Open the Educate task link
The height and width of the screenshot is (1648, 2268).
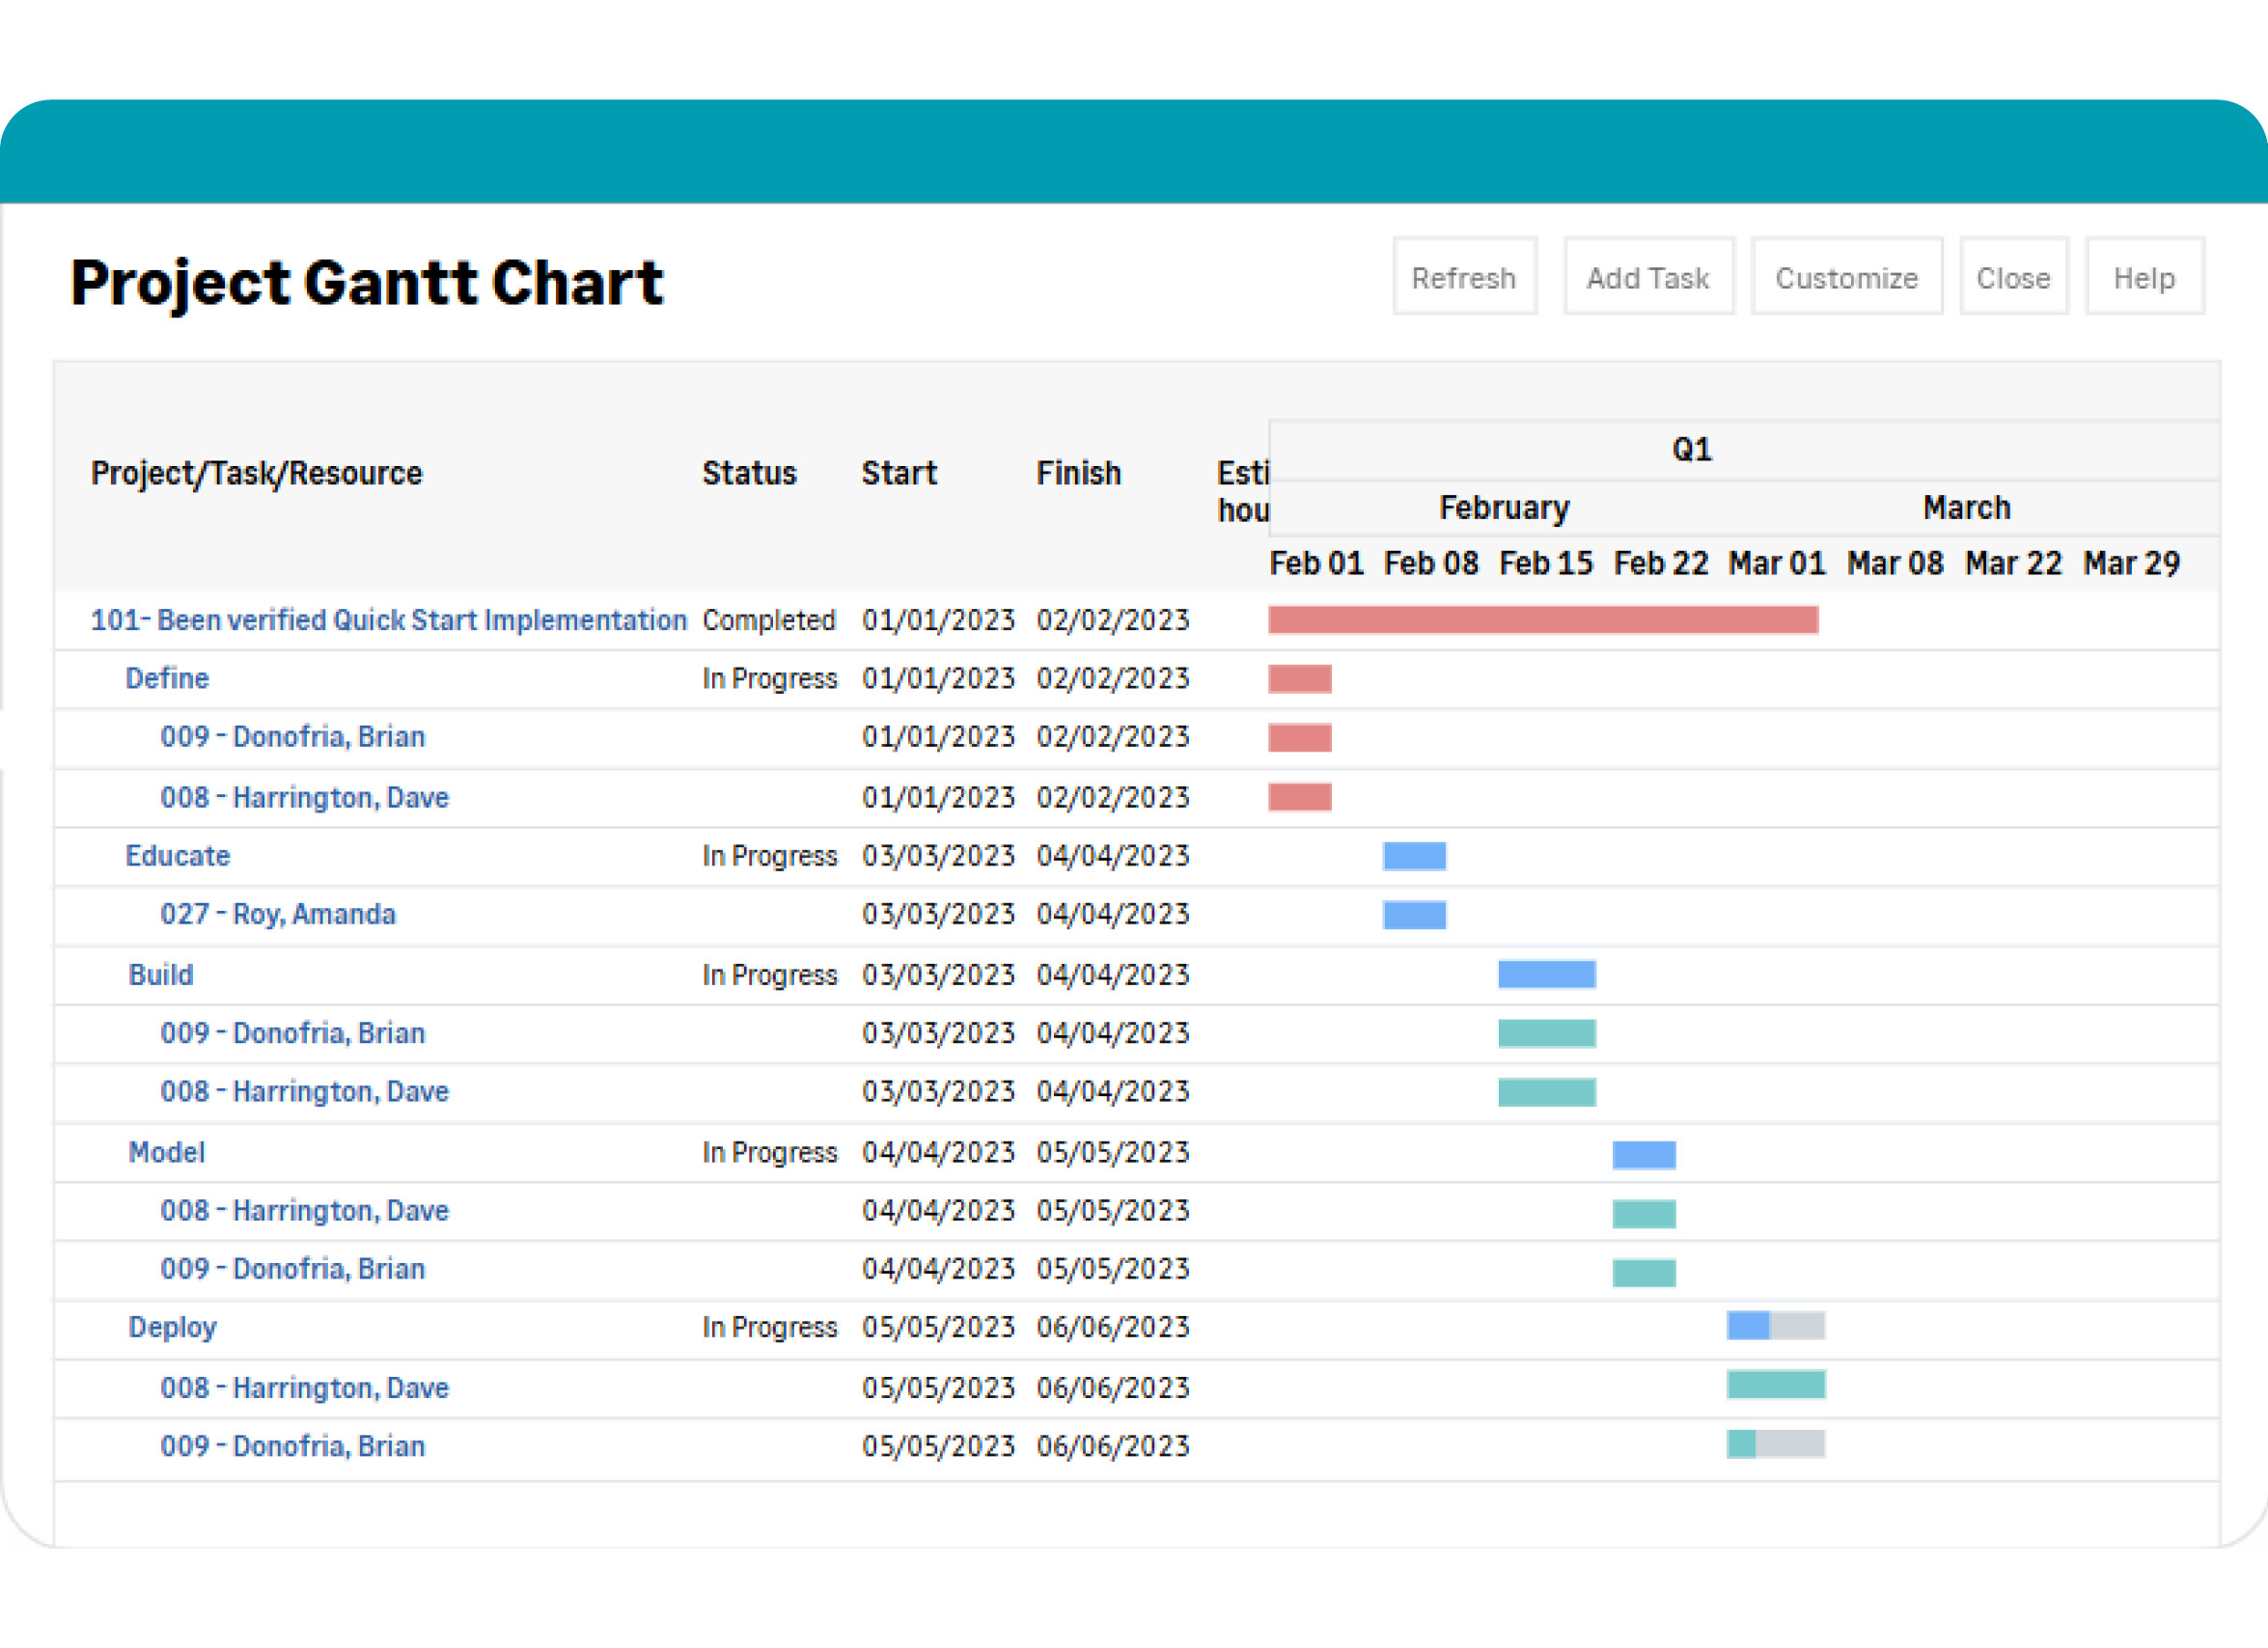(x=177, y=856)
